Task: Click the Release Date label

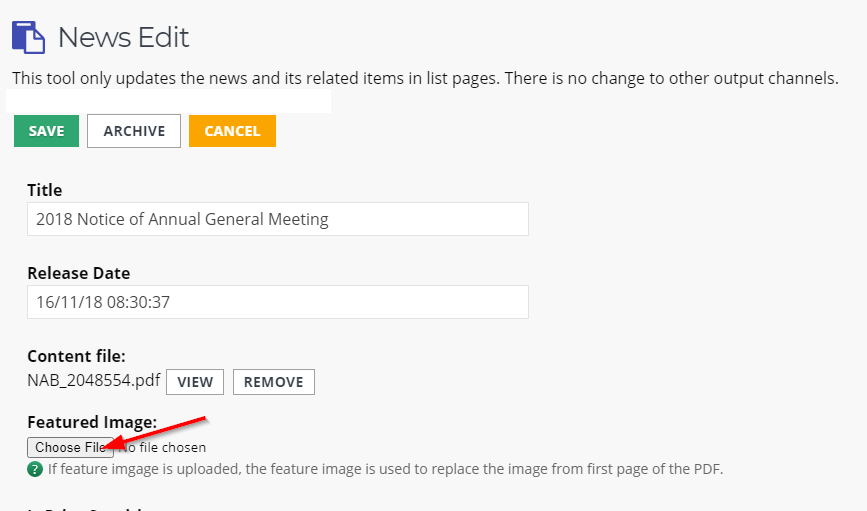Action: point(79,273)
